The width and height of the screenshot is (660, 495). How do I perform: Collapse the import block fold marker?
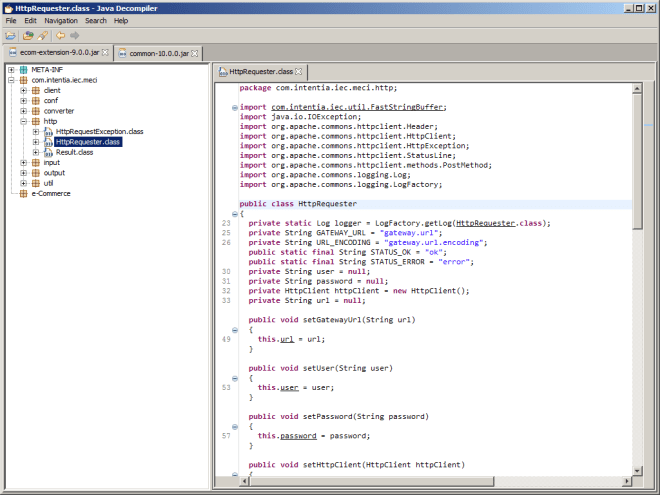pos(234,107)
